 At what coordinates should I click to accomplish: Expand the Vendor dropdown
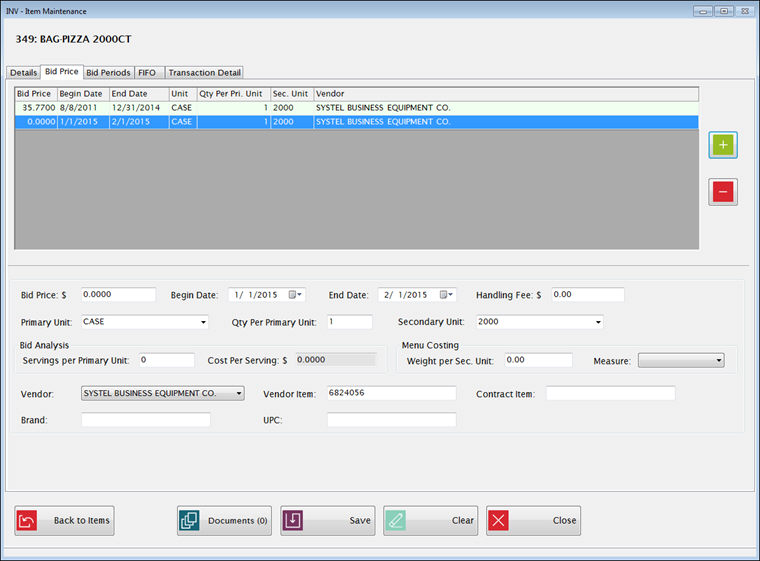pyautogui.click(x=239, y=394)
